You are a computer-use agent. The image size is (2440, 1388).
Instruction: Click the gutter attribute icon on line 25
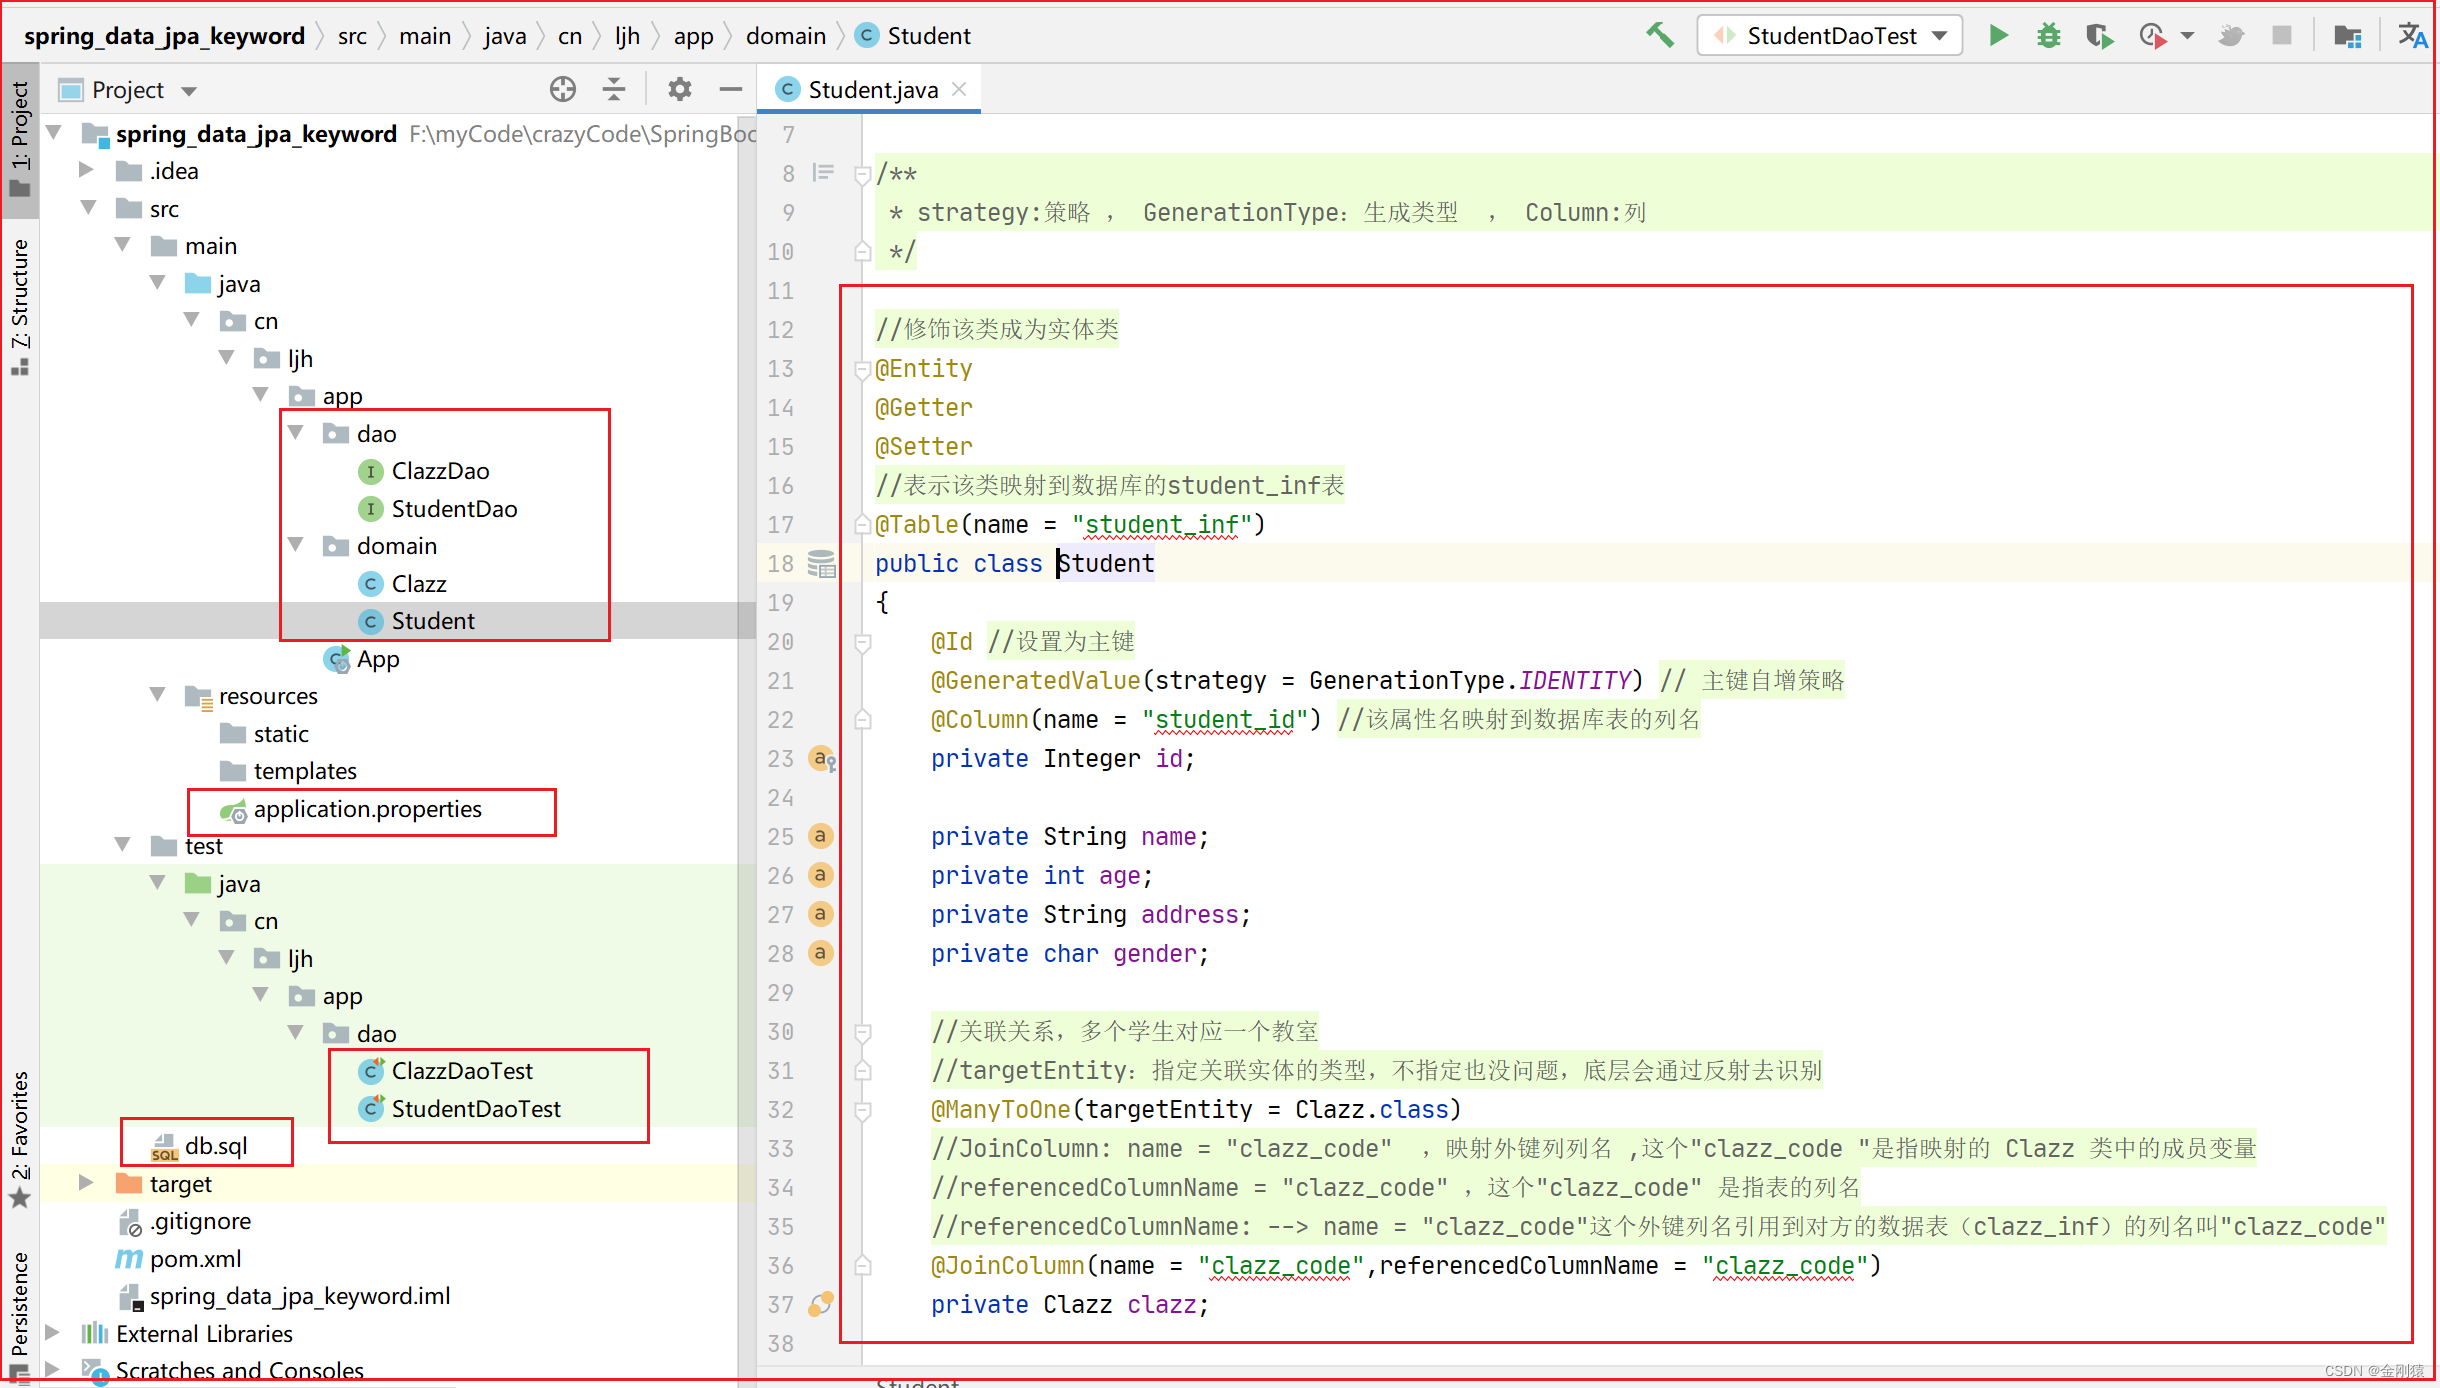820,836
